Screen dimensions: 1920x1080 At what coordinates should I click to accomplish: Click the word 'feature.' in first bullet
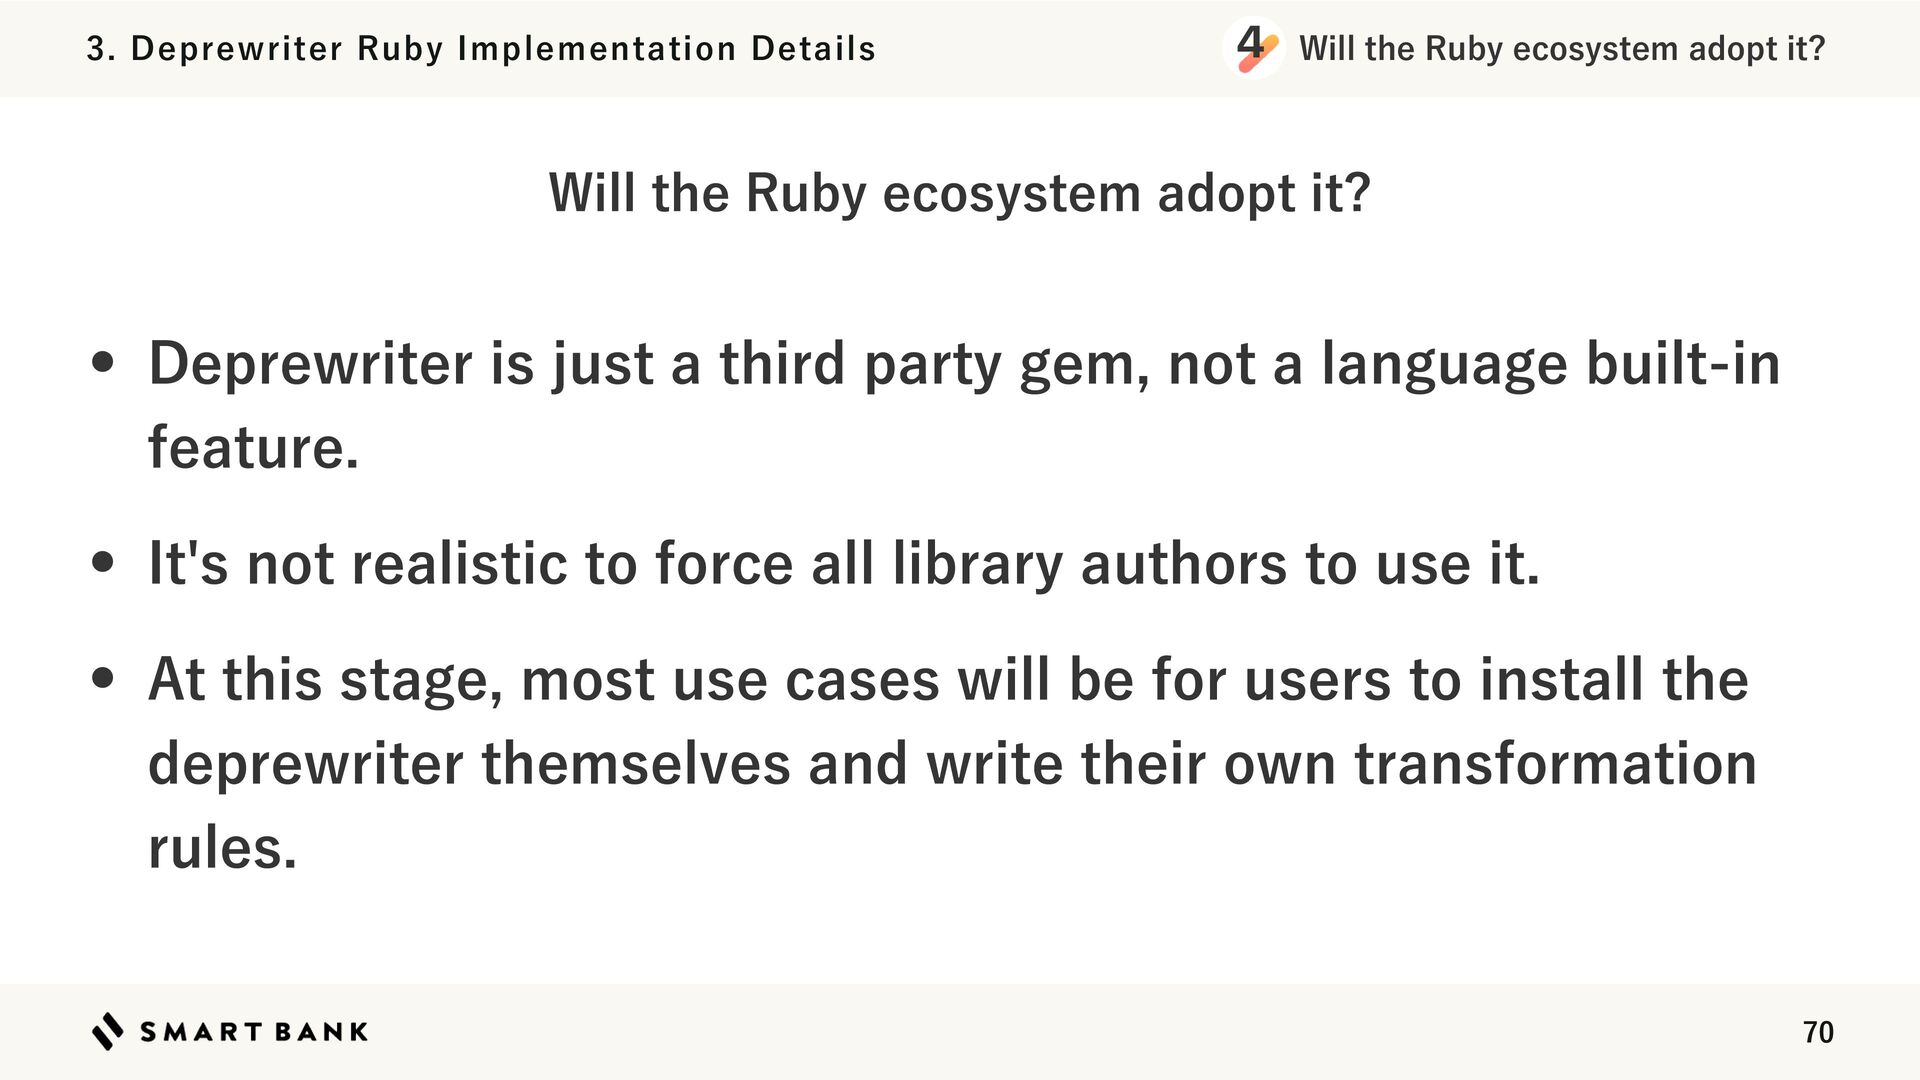coord(253,447)
